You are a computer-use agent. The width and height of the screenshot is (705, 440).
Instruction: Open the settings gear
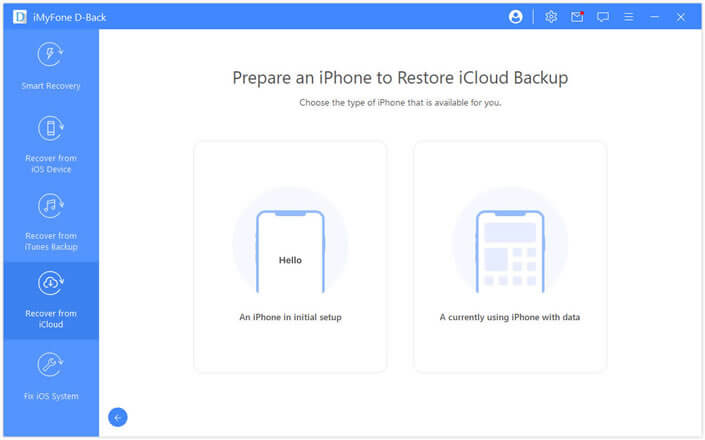click(551, 17)
